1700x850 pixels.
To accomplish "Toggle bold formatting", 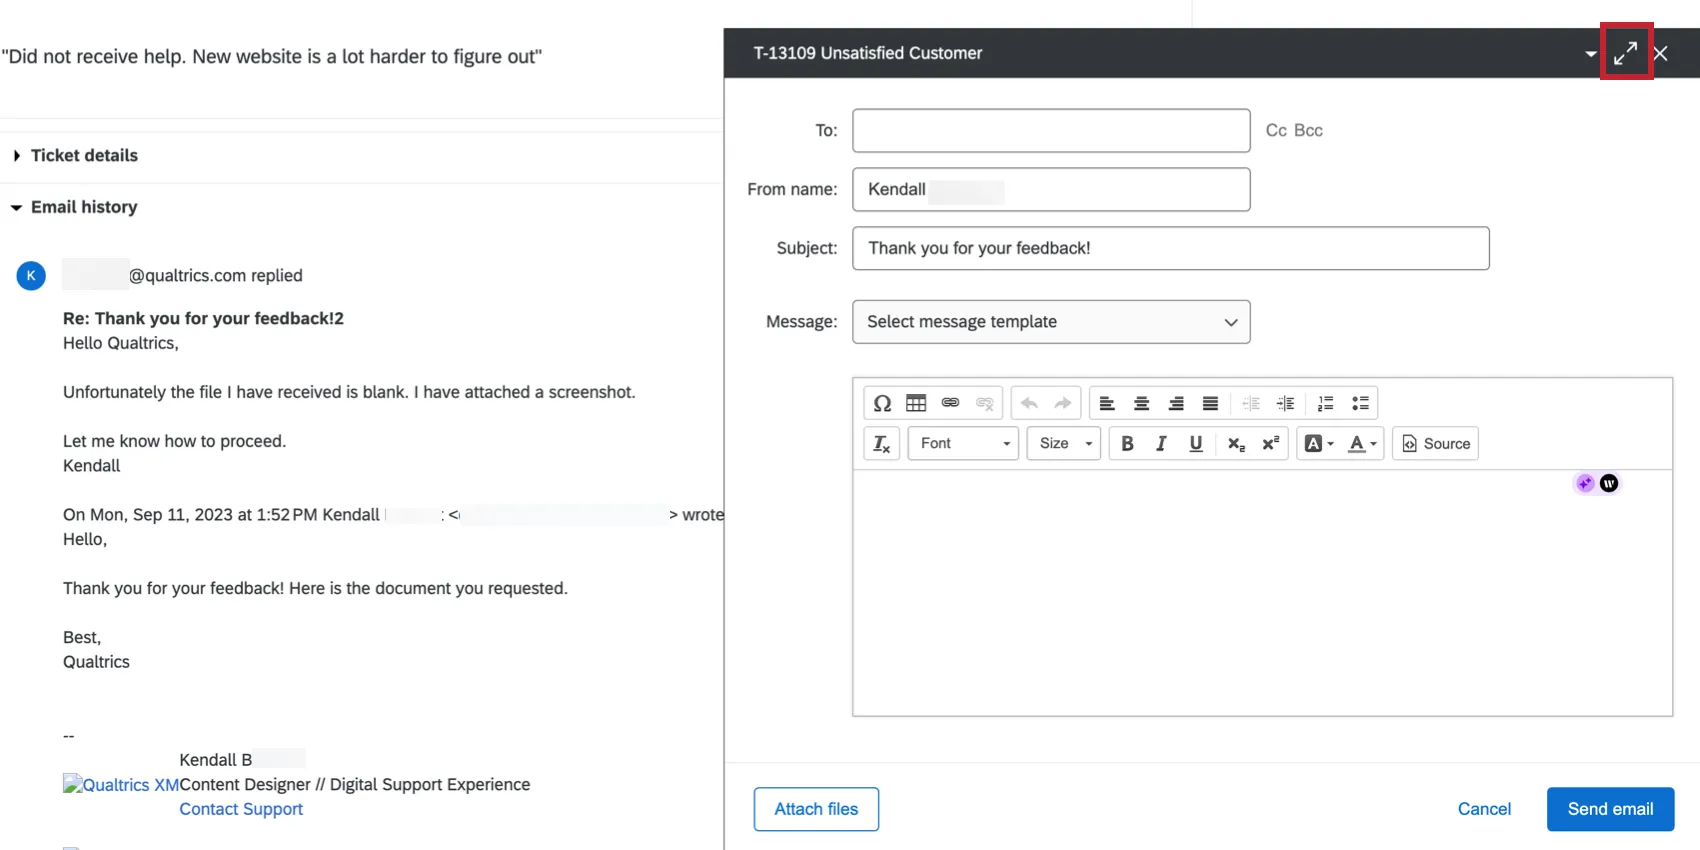I will coord(1127,444).
